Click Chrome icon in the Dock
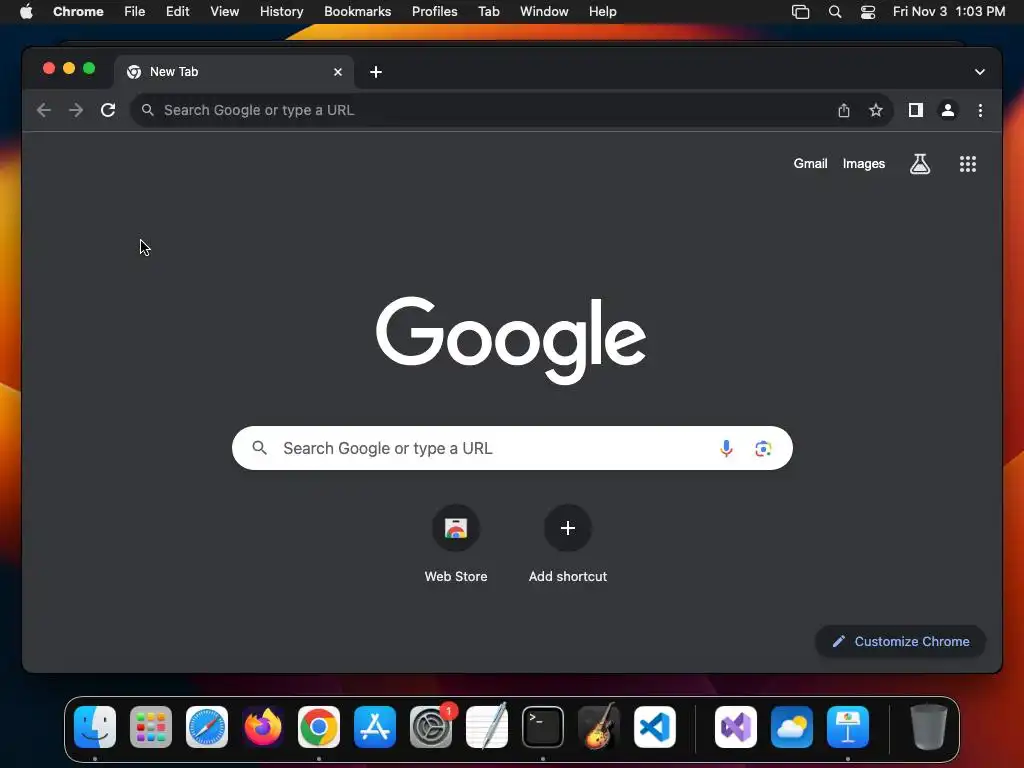The width and height of the screenshot is (1024, 768). [319, 727]
